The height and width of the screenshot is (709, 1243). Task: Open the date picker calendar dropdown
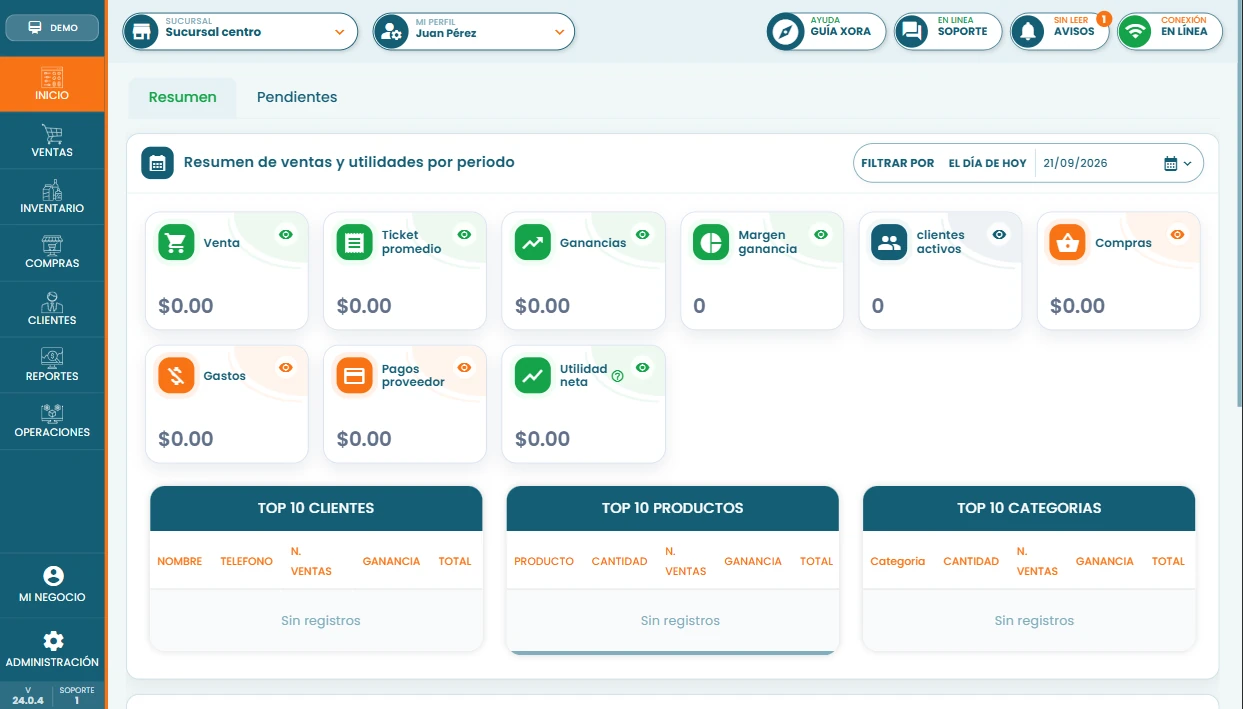pos(1178,163)
